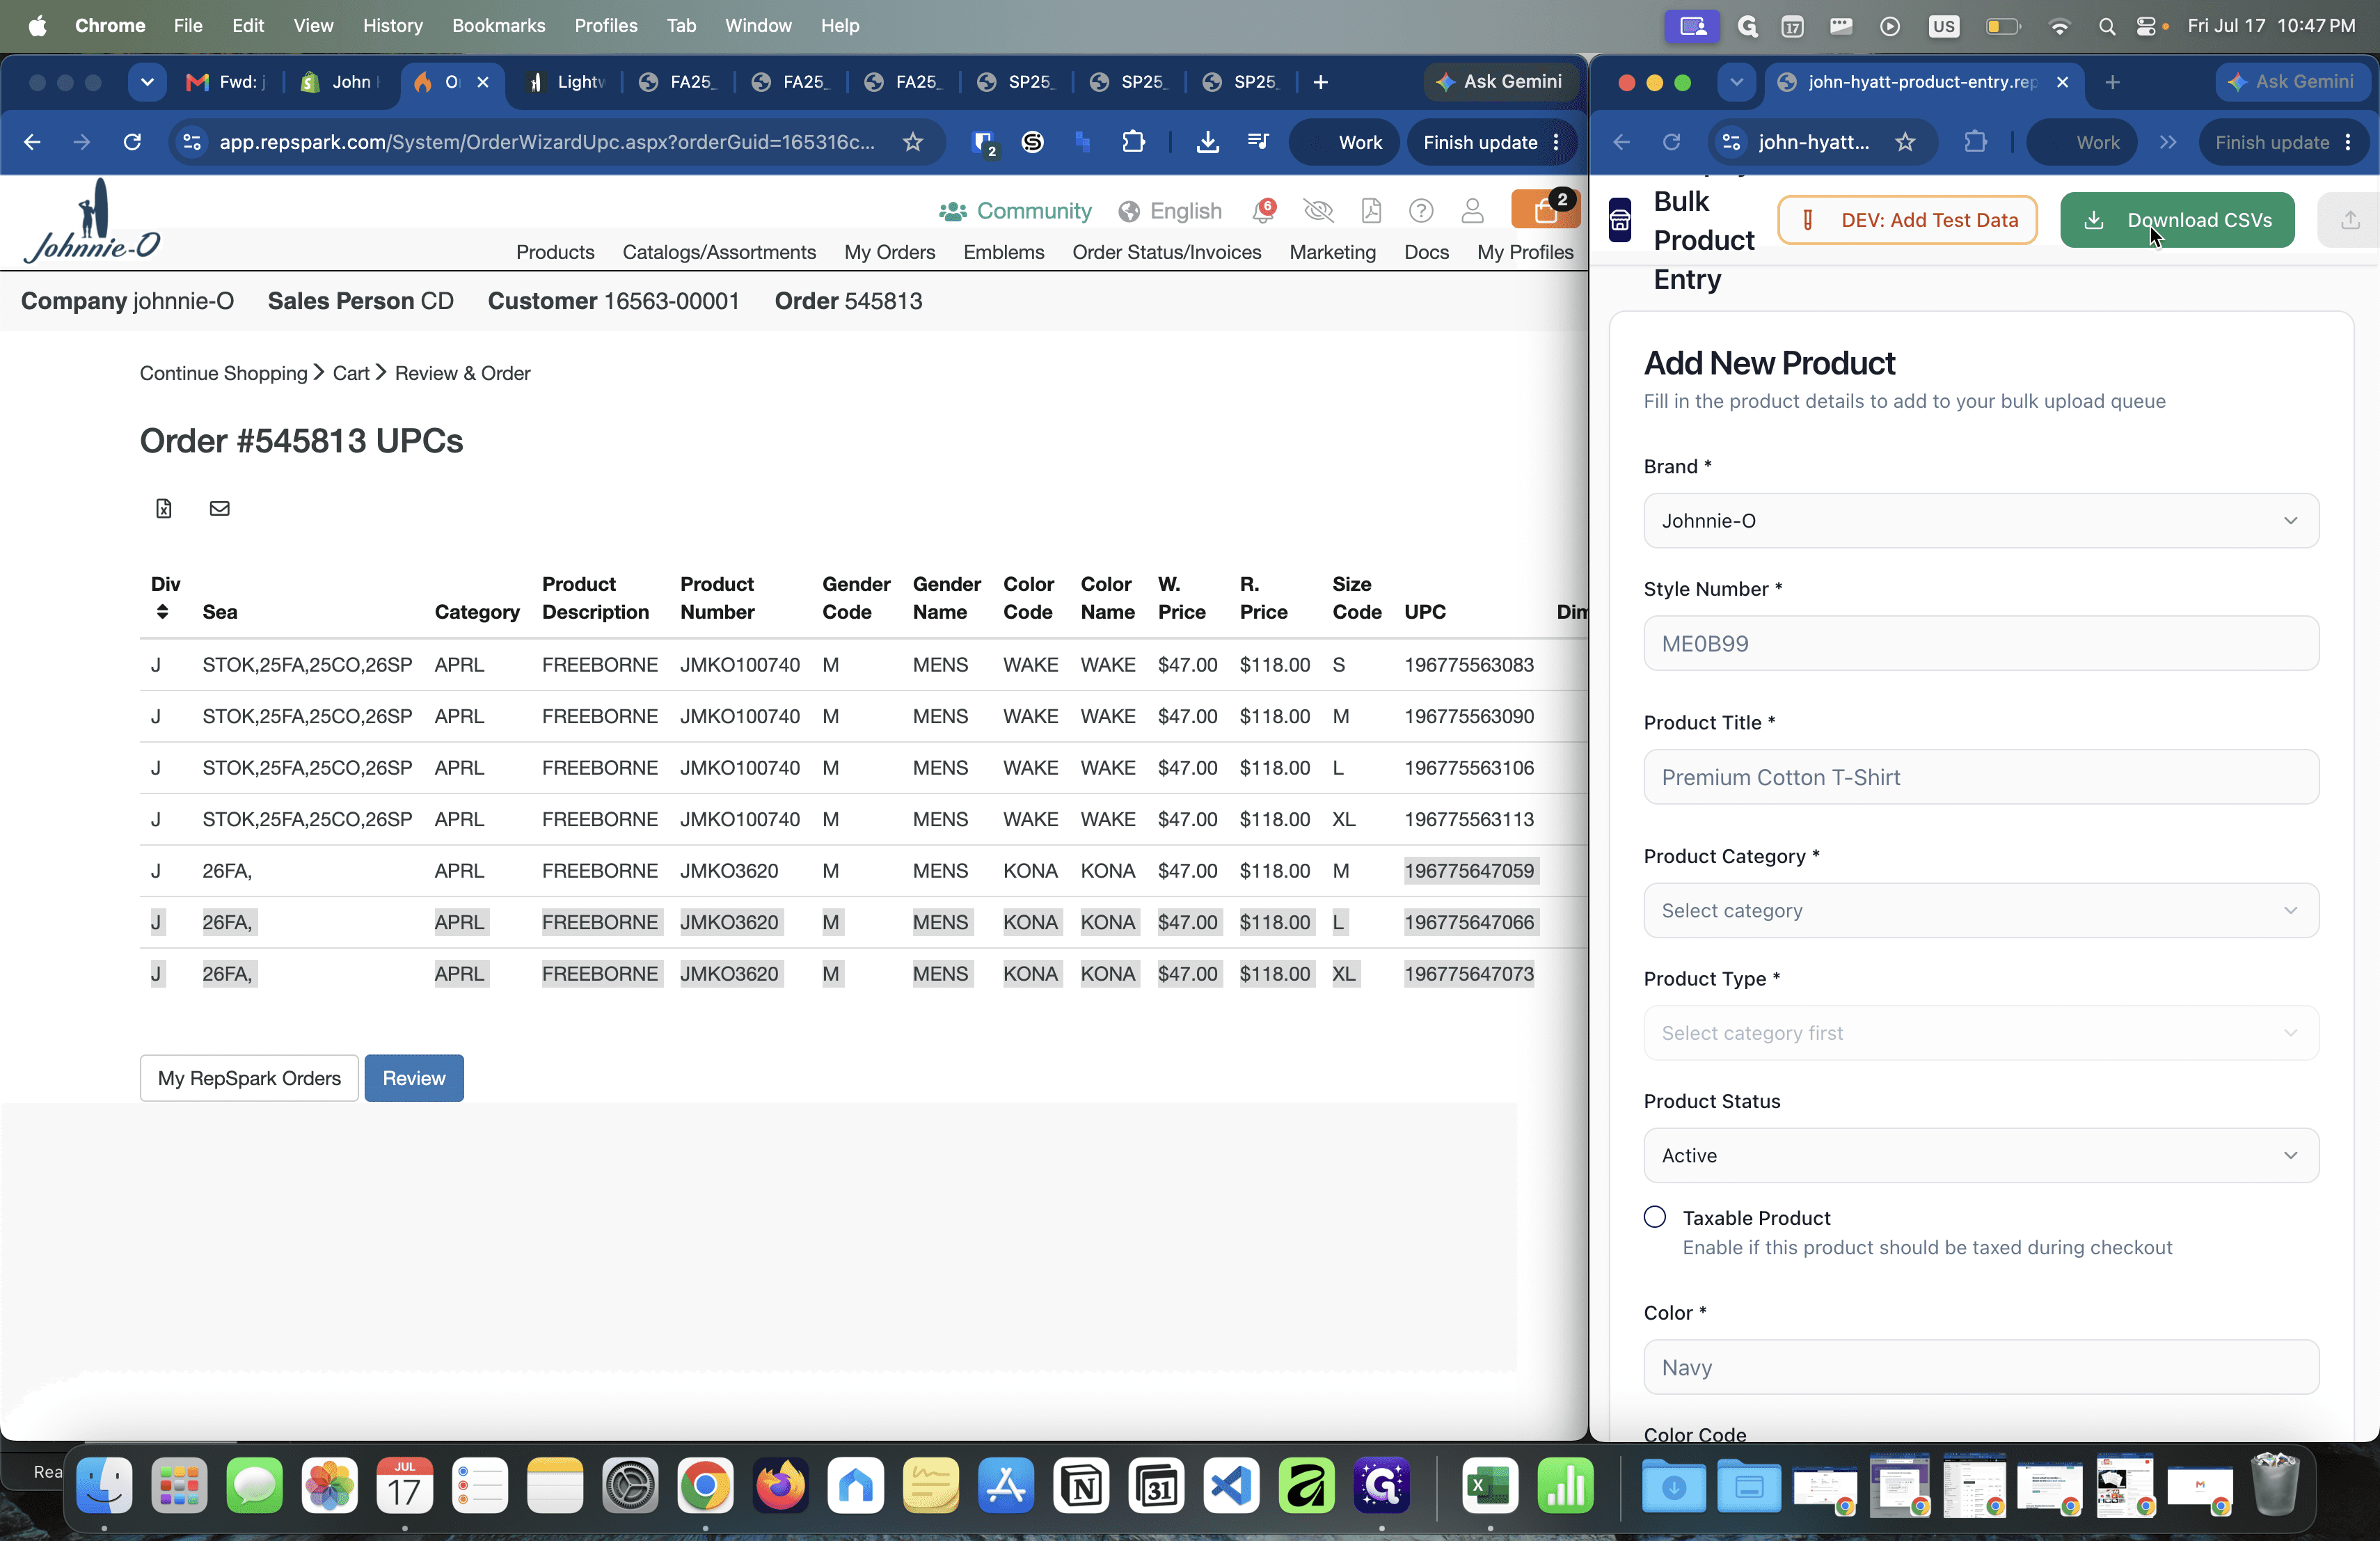
Task: Open the Products nav menu
Action: coord(555,252)
